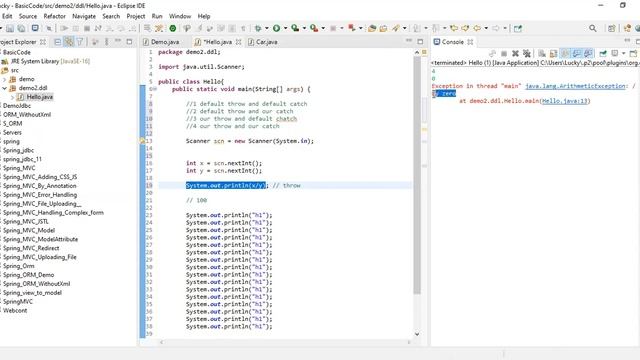Minimize the editor area

coord(409,40)
